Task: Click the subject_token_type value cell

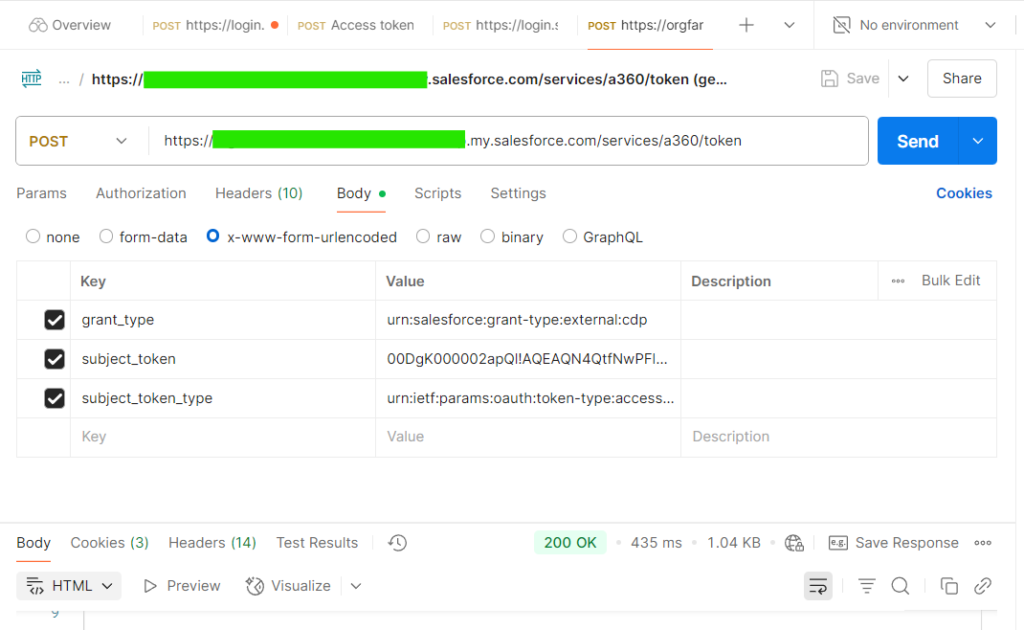Action: [x=528, y=398]
